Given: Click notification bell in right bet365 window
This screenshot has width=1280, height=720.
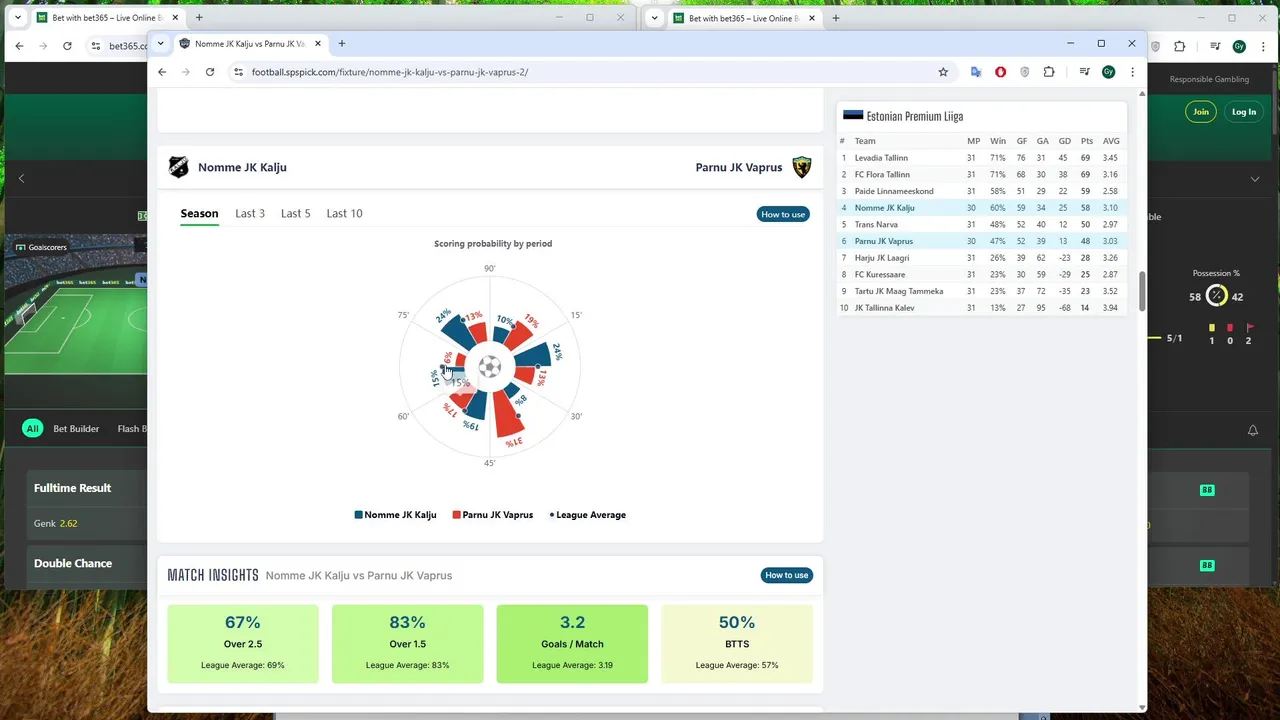Looking at the screenshot, I should point(1253,430).
